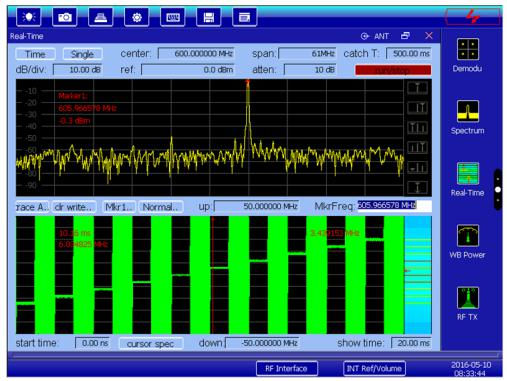Screen dimensions: 507x381
Task: Click the topmost single-marker peak icon
Action: pos(417,88)
